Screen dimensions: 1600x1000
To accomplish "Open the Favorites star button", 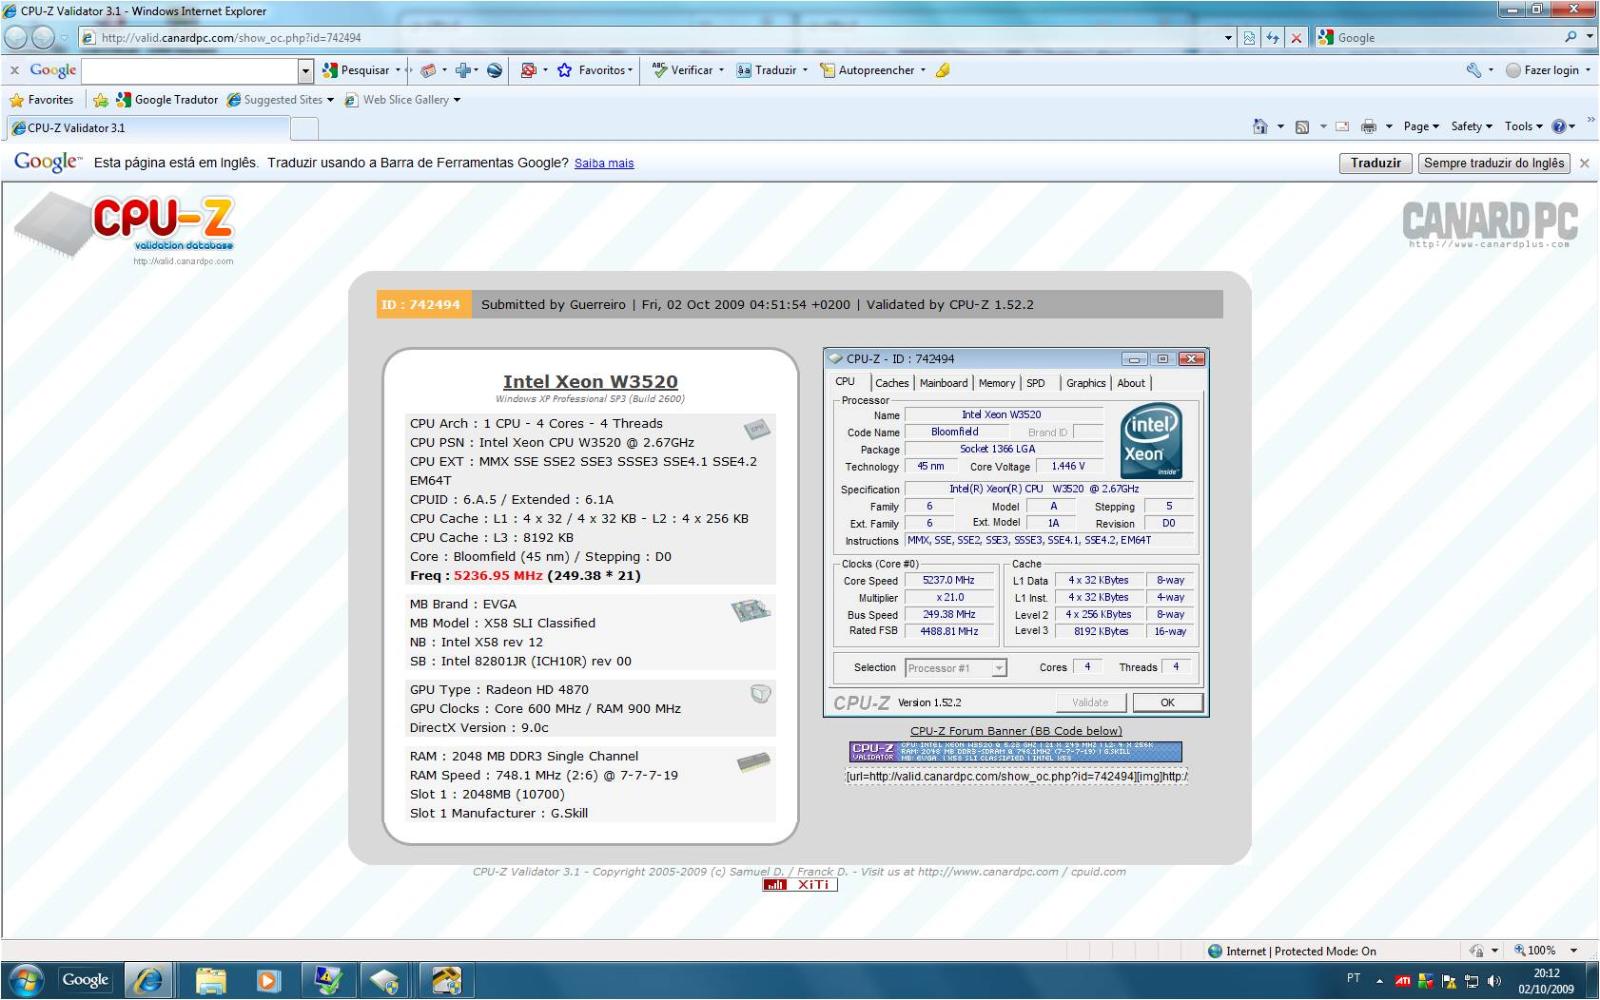I will pos(41,100).
